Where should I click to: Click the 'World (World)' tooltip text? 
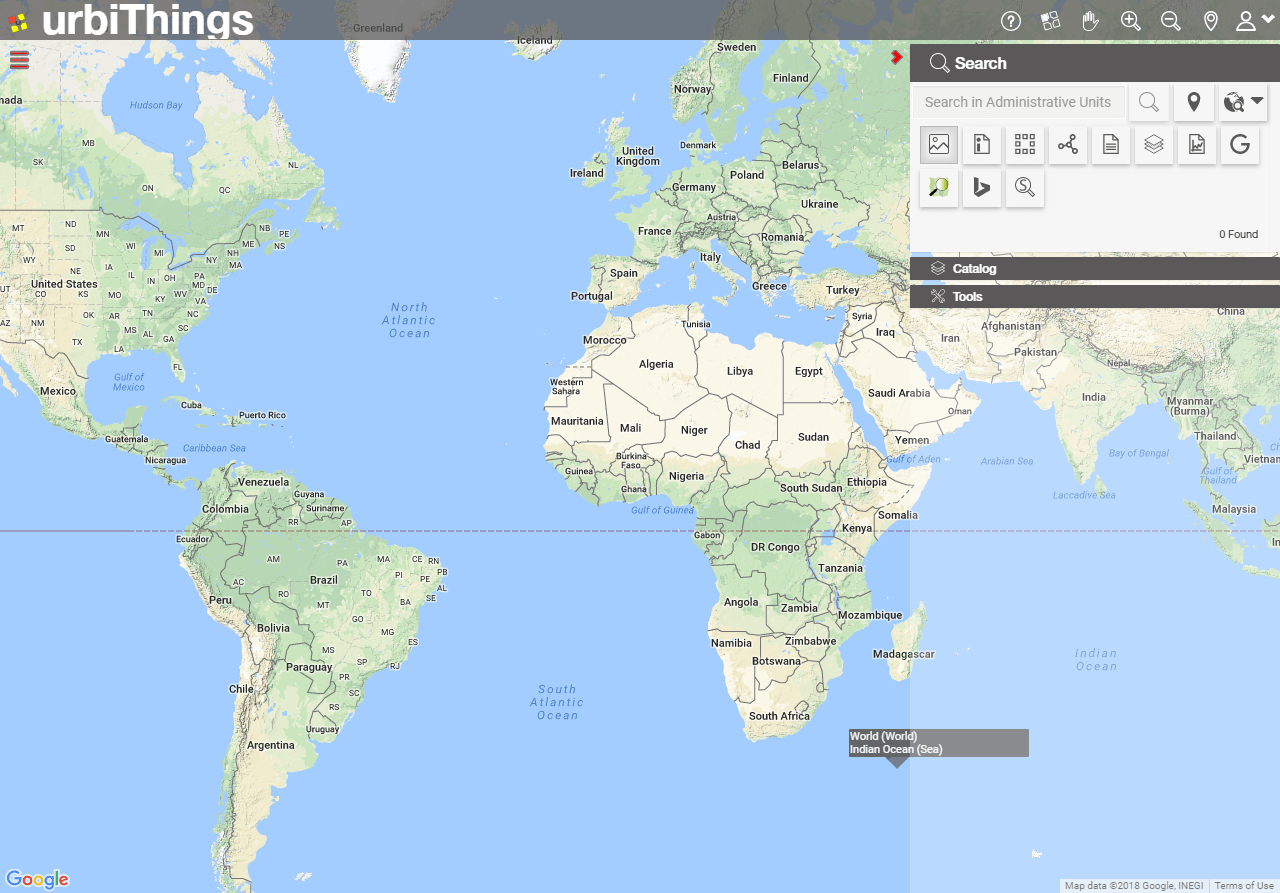(x=883, y=736)
